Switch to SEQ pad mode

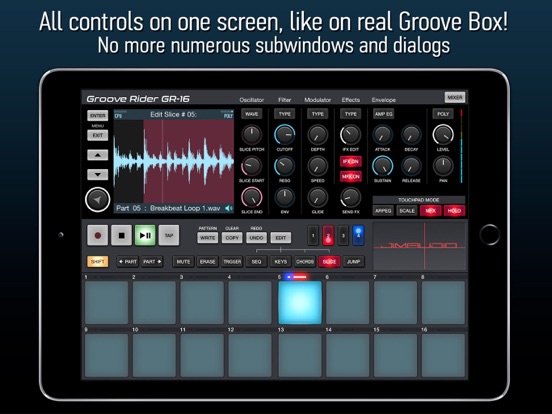[256, 262]
